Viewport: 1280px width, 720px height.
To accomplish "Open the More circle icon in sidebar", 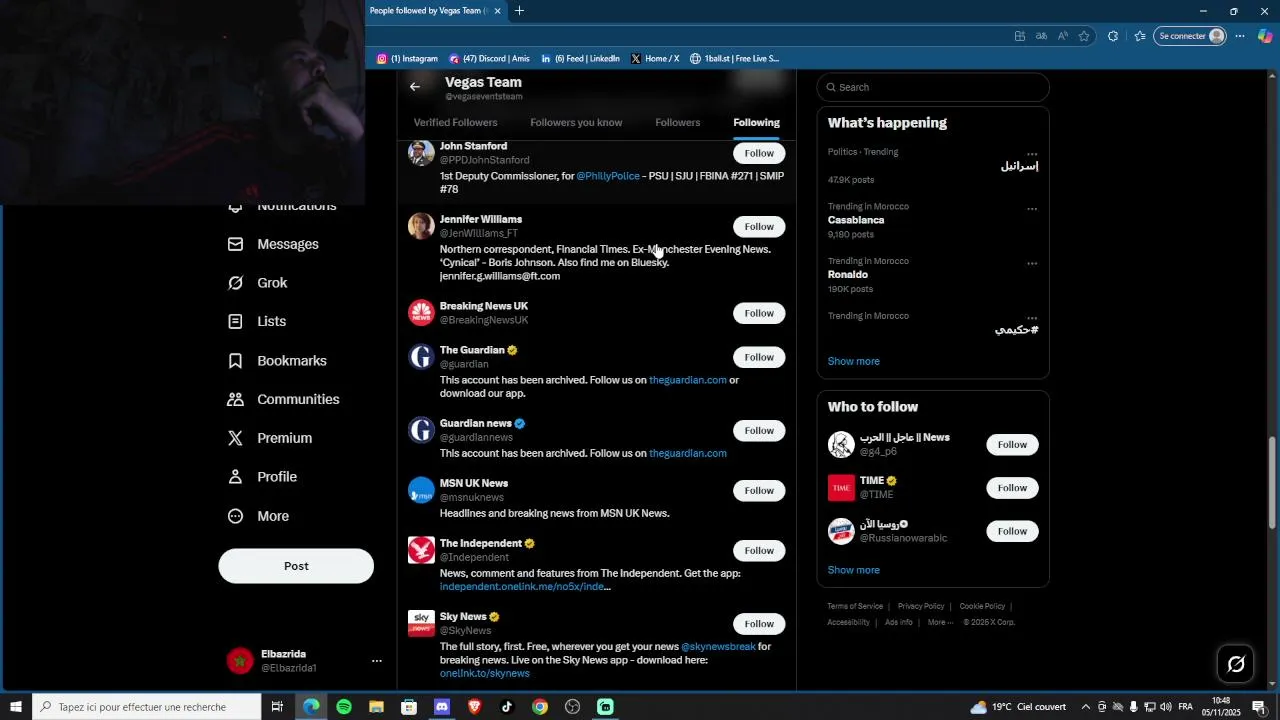I will [x=235, y=516].
